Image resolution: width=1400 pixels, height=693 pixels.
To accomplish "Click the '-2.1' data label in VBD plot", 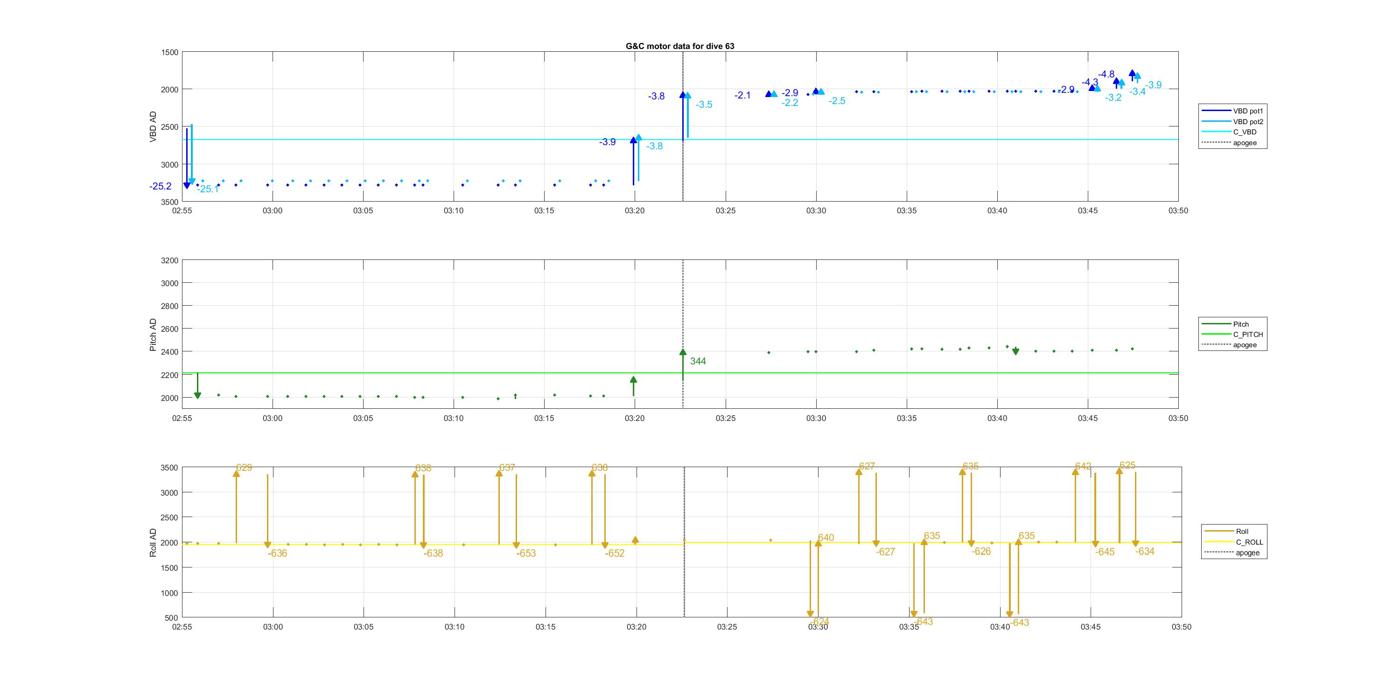I will pyautogui.click(x=742, y=95).
